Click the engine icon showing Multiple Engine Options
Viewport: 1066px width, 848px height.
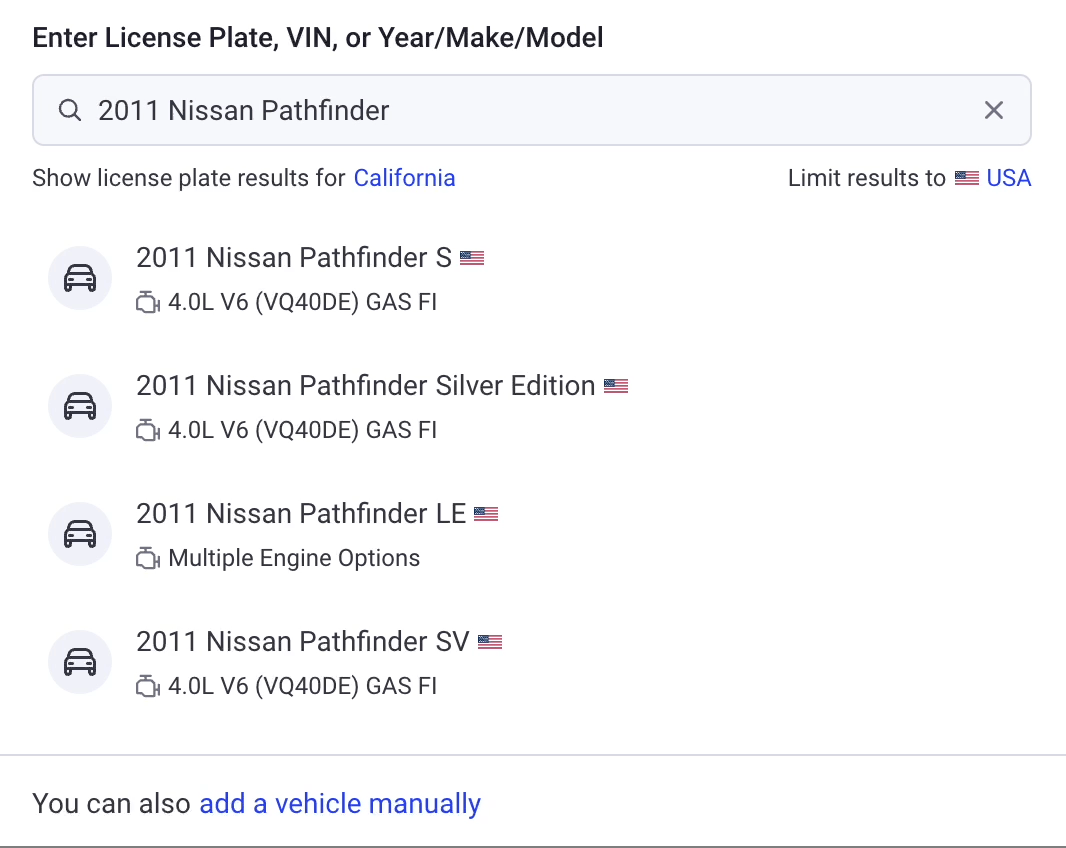point(147,558)
